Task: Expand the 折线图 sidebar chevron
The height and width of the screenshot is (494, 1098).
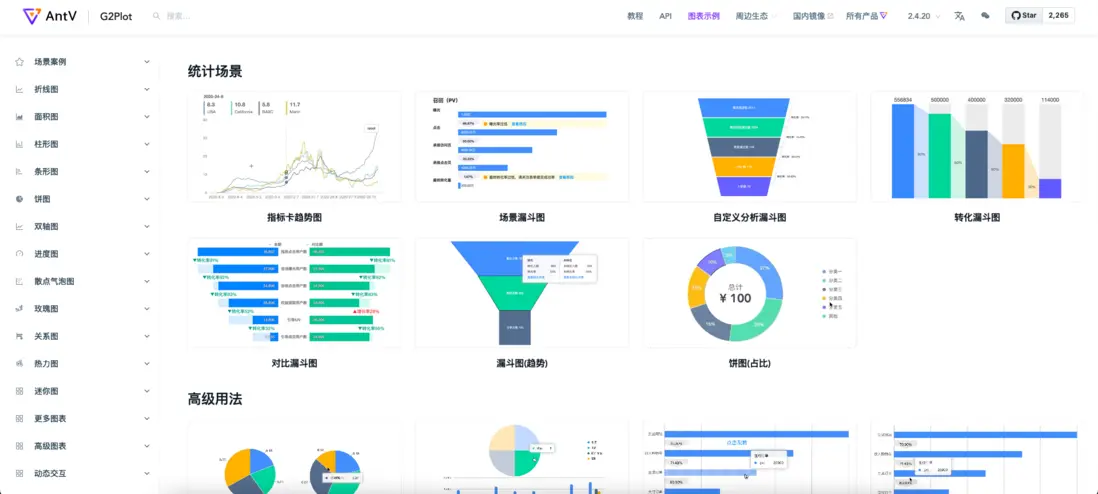Action: tap(147, 89)
